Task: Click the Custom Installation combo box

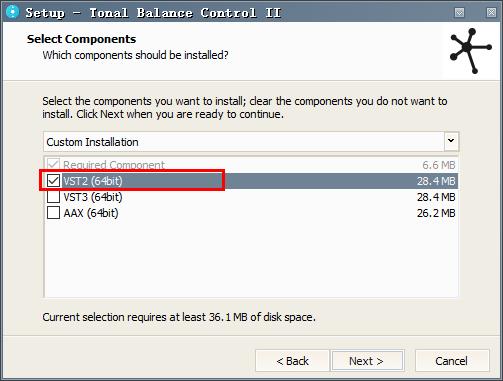Action: coord(251,142)
